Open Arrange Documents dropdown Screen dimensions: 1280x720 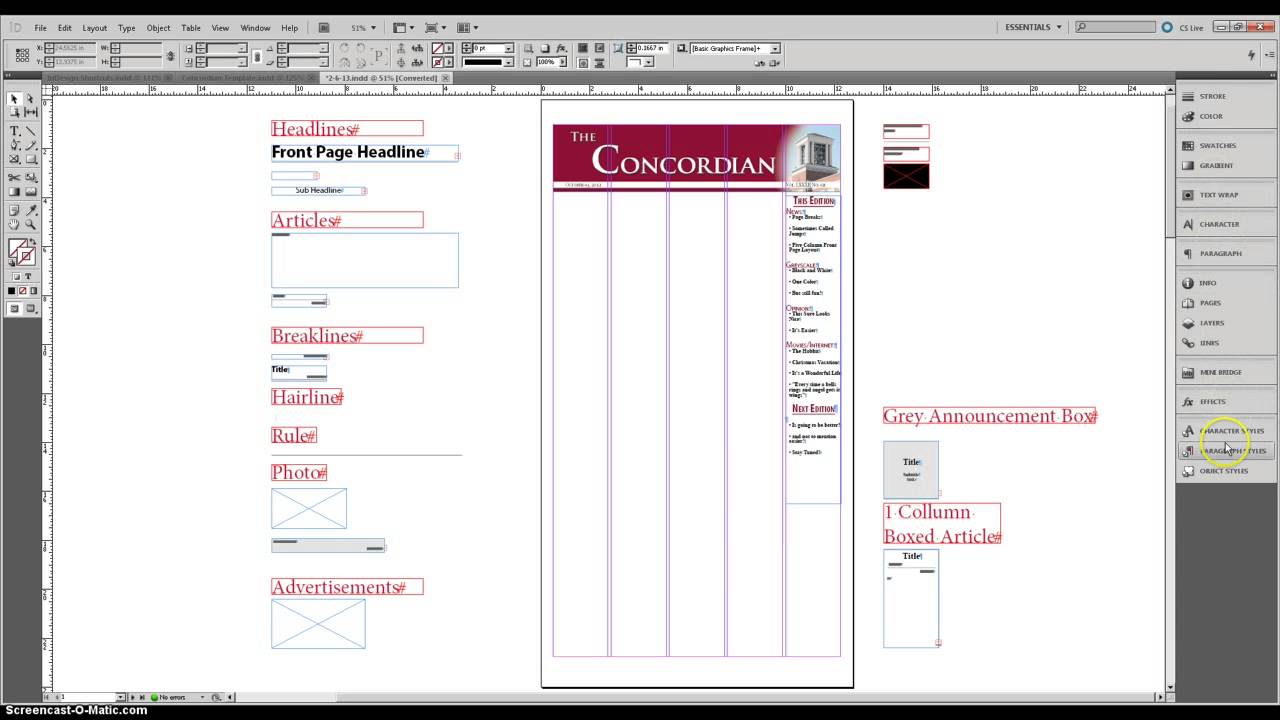point(468,28)
